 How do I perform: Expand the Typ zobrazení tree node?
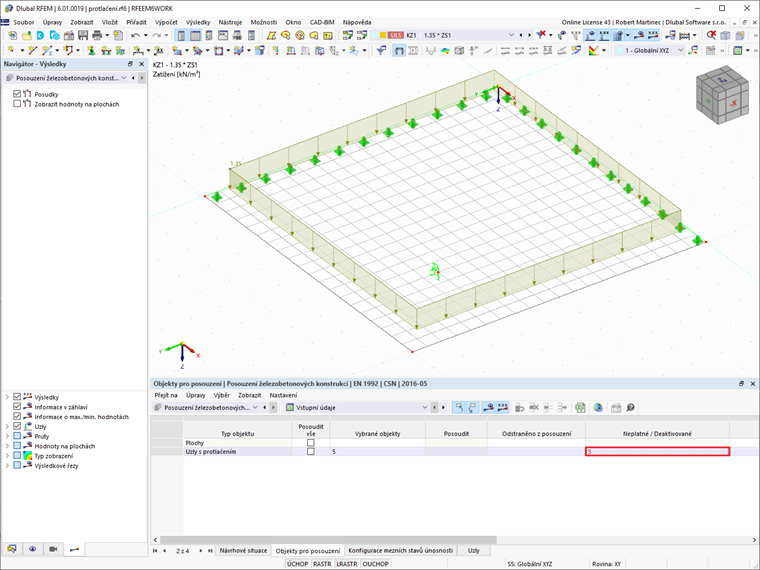coord(7,456)
